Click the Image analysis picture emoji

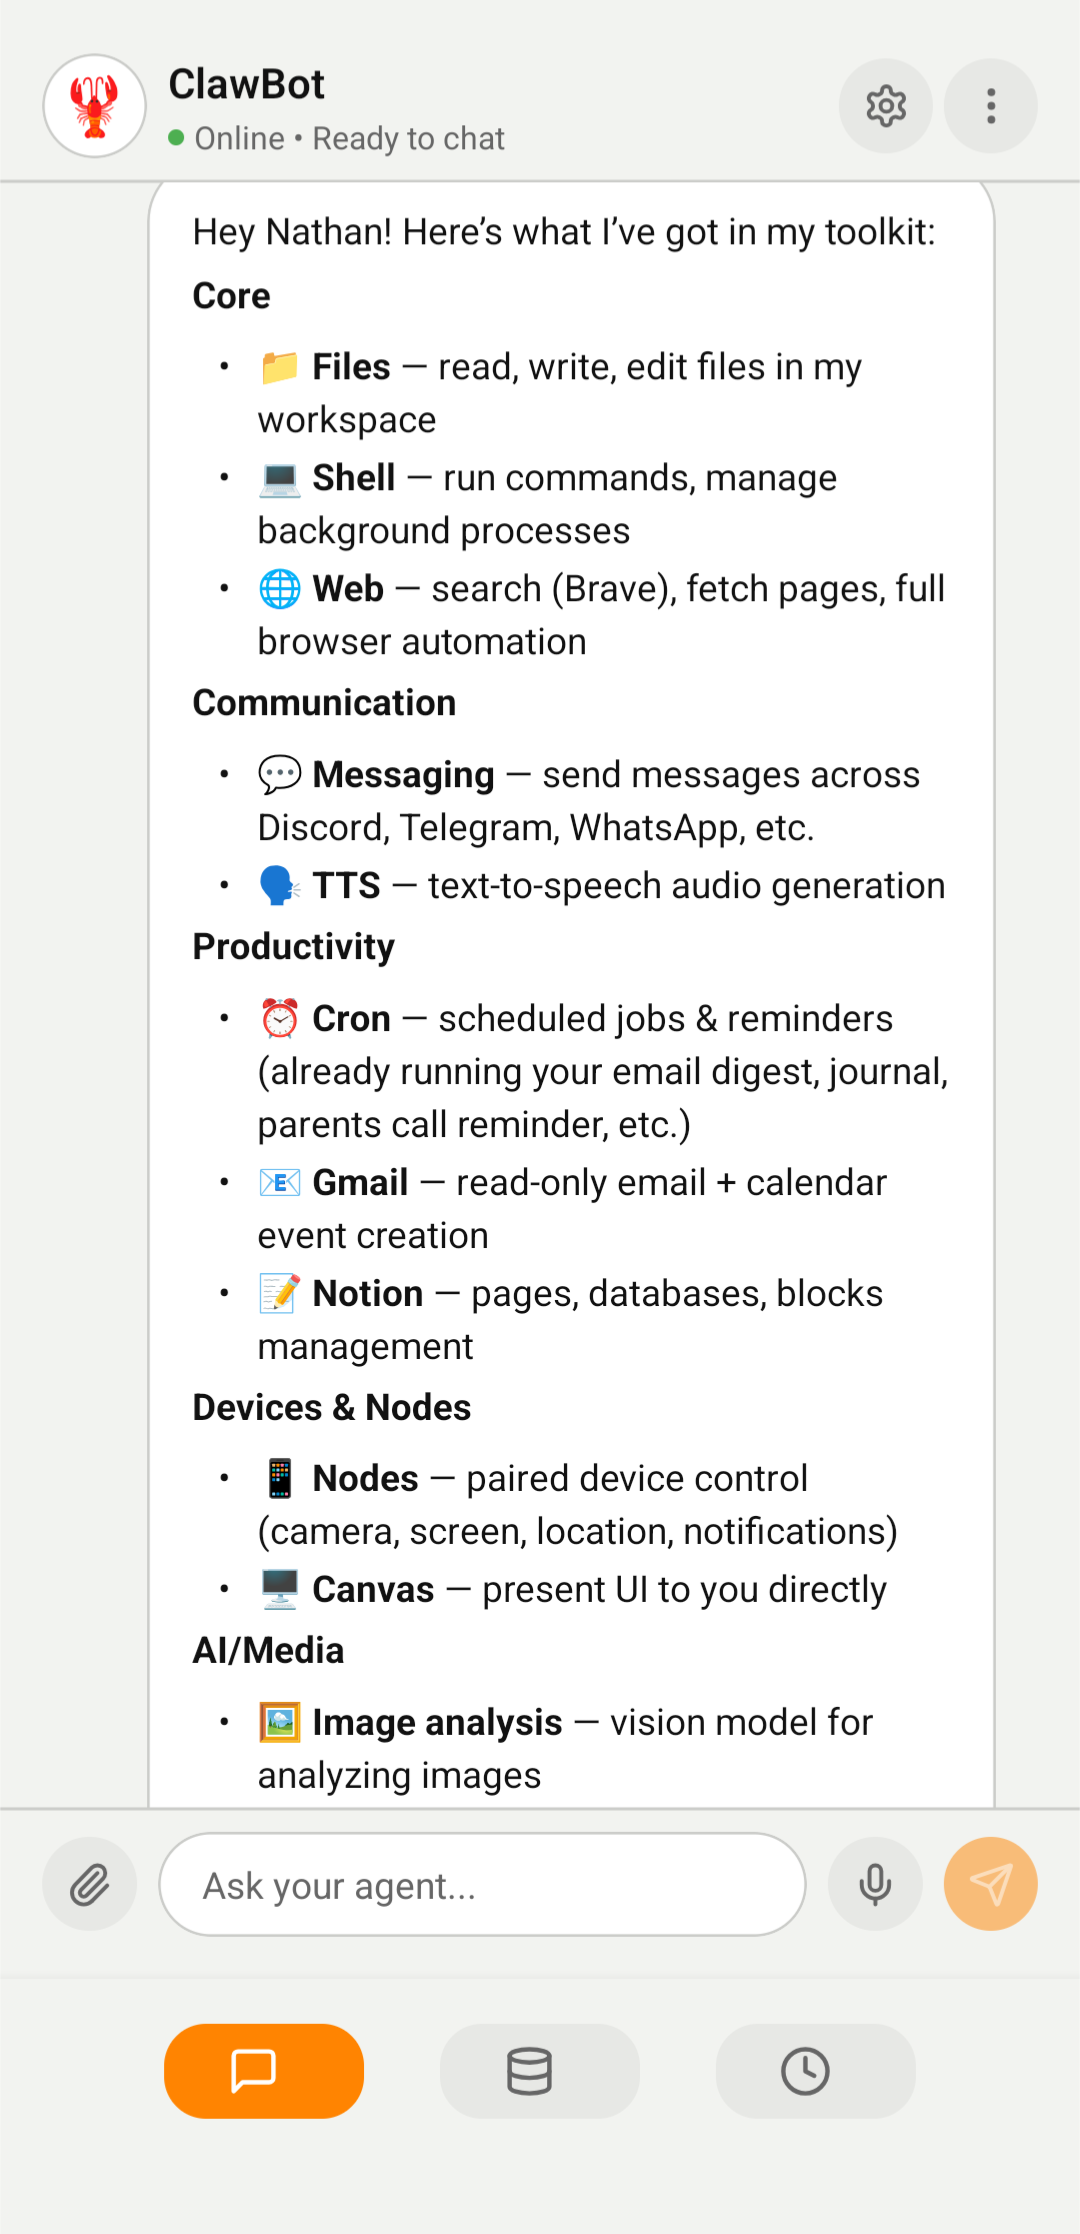[281, 1721]
